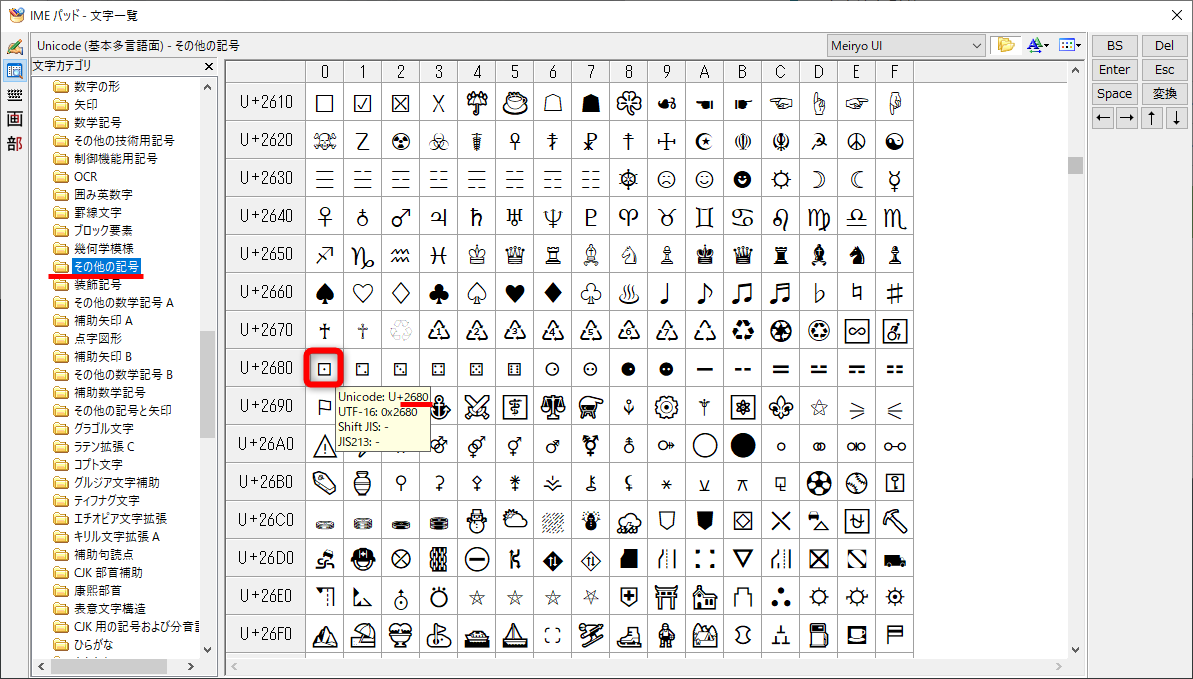1193x679 pixels.
Task: Open the font style dropdown arrow
Action: click(x=1047, y=45)
